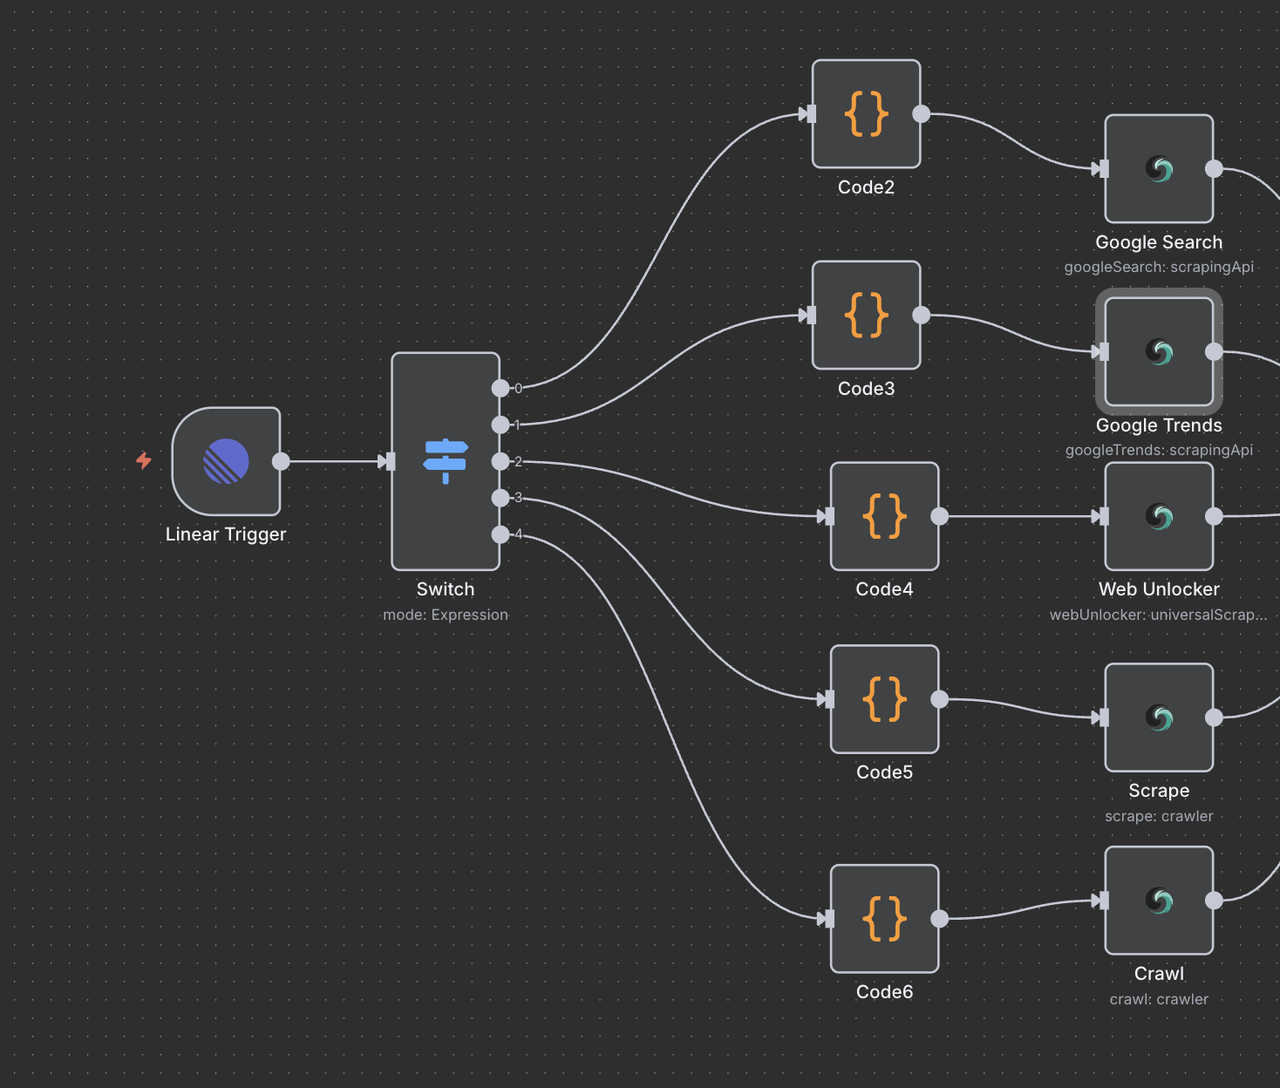Click the "Code2" label
The image size is (1280, 1088).
tap(866, 187)
